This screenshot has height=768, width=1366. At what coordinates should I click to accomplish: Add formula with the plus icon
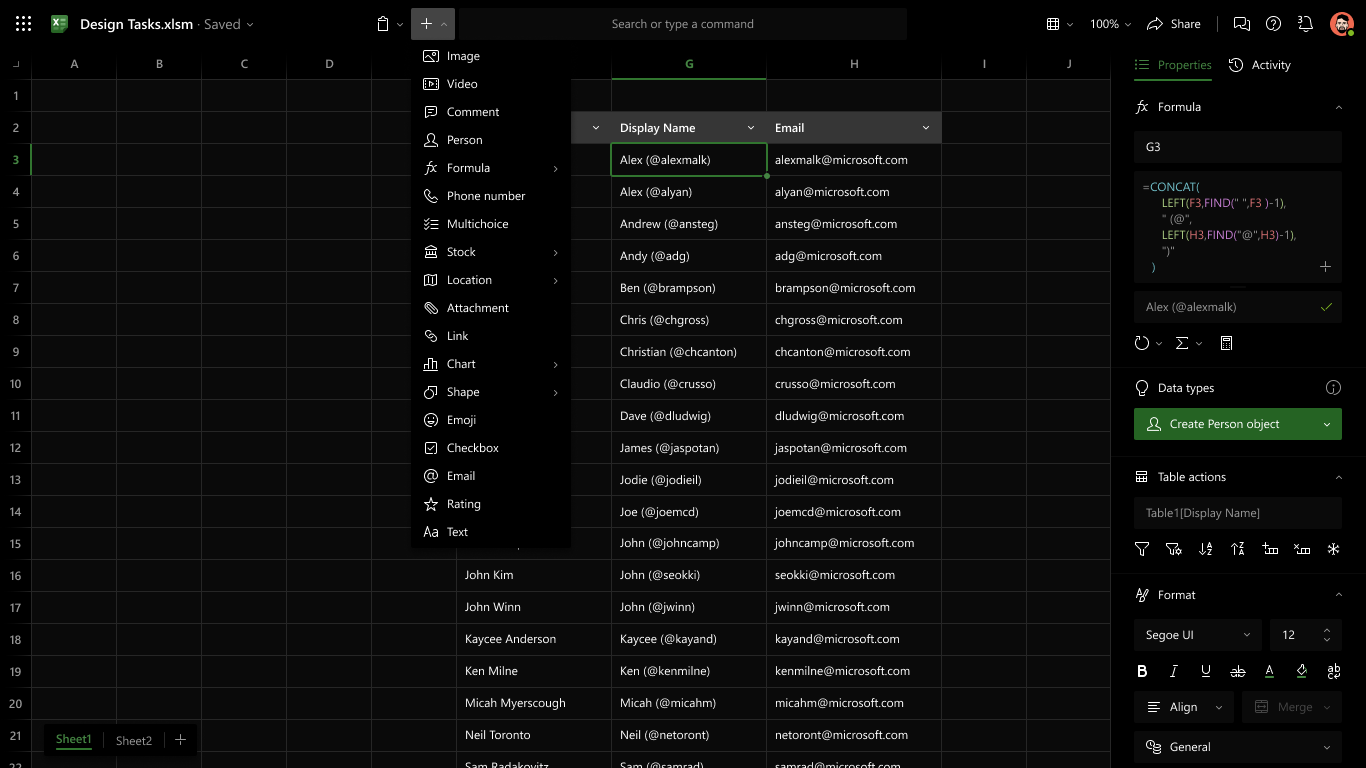(1325, 267)
